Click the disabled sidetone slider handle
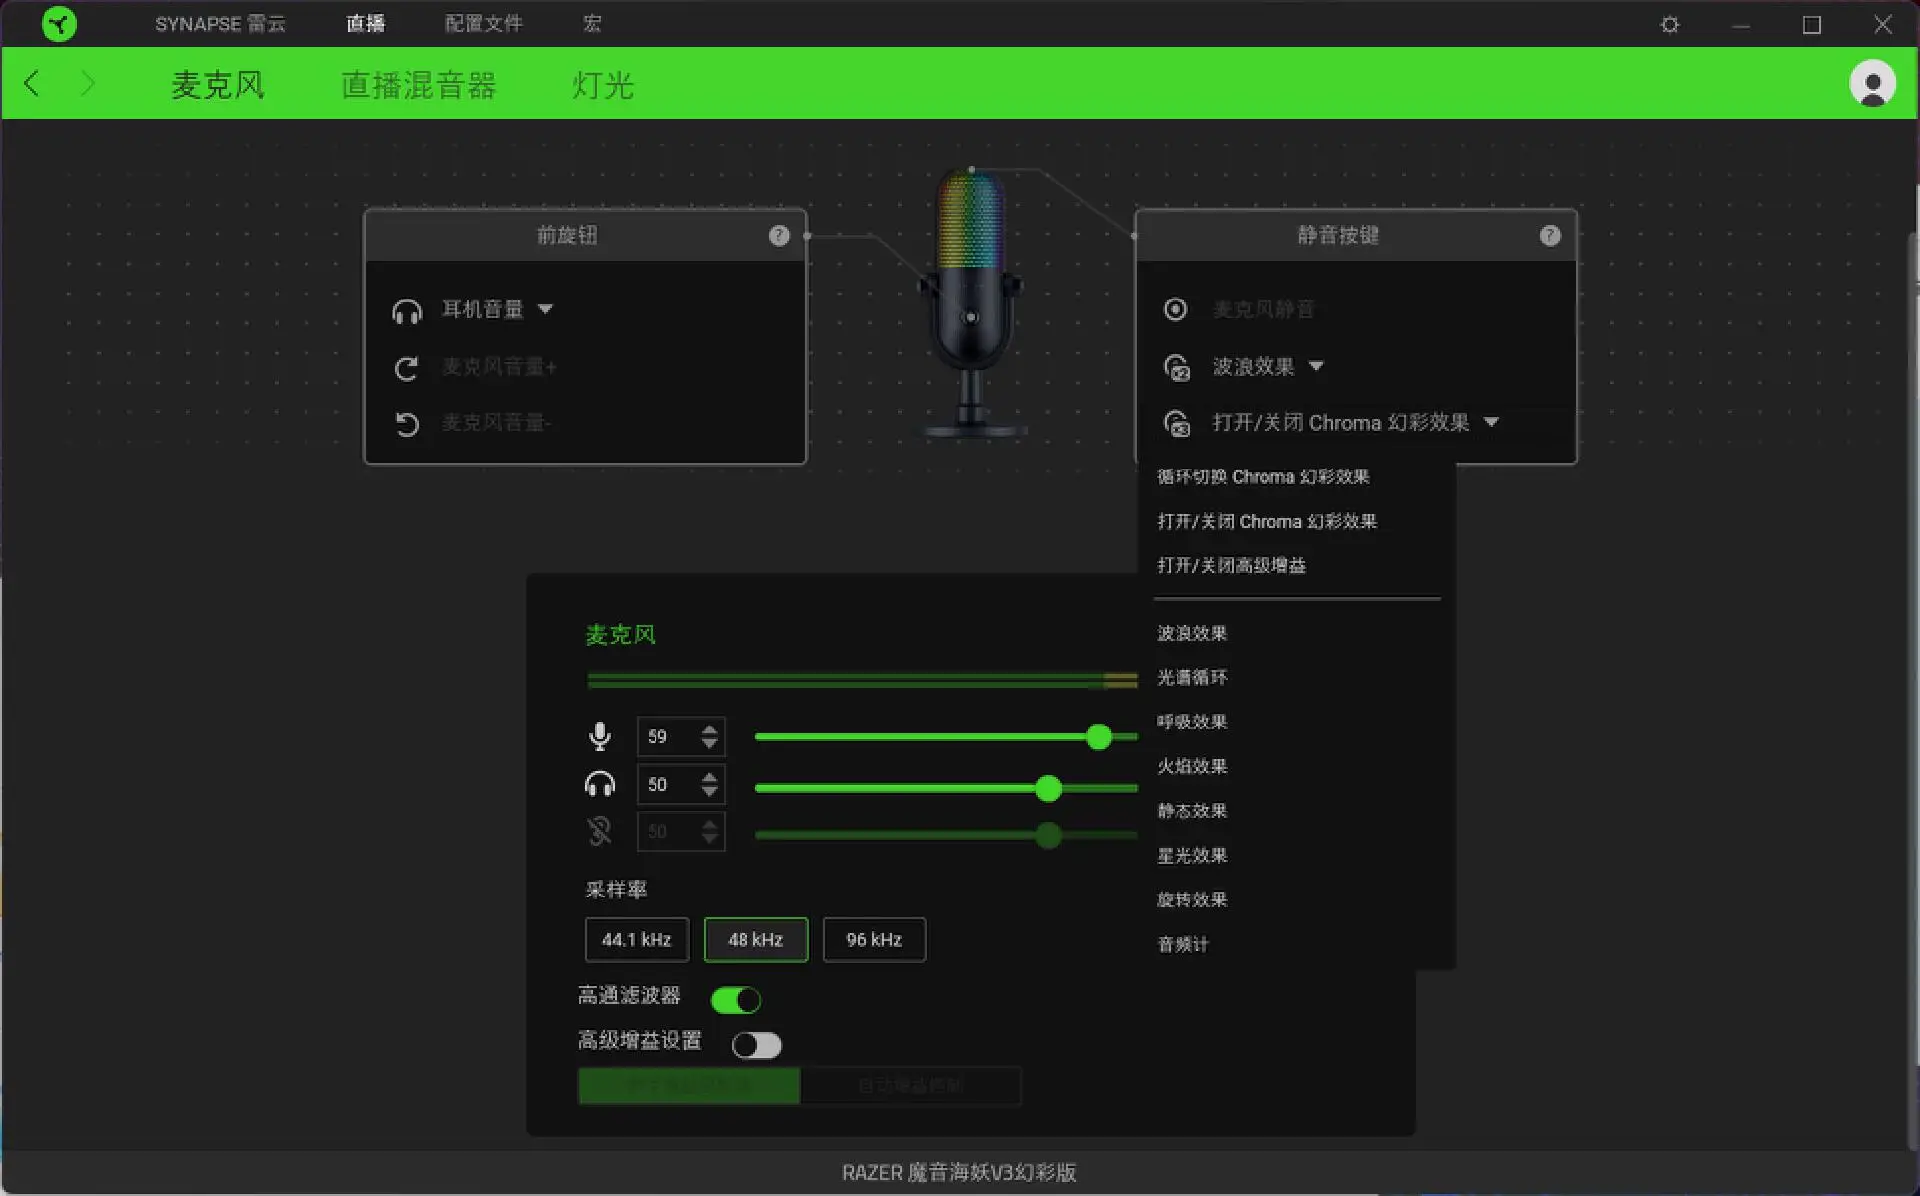1920x1196 pixels. (x=1048, y=835)
